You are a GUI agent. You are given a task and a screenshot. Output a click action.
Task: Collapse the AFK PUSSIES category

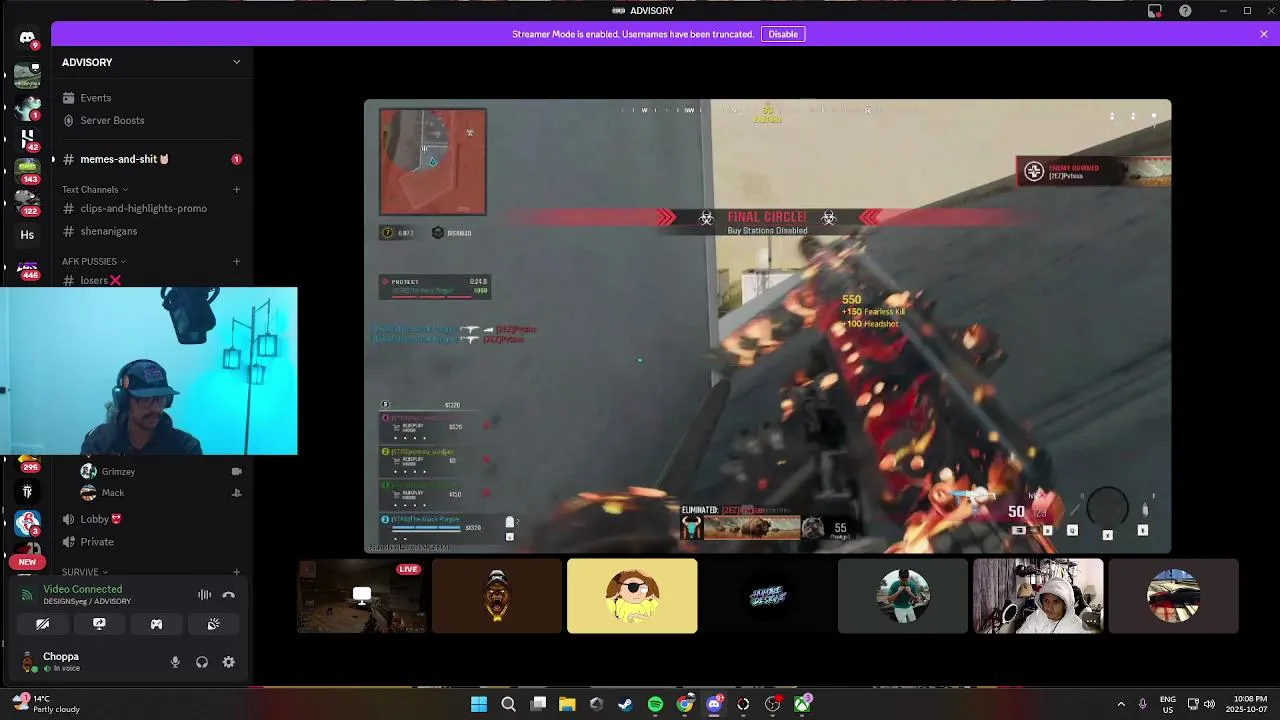[94, 262]
